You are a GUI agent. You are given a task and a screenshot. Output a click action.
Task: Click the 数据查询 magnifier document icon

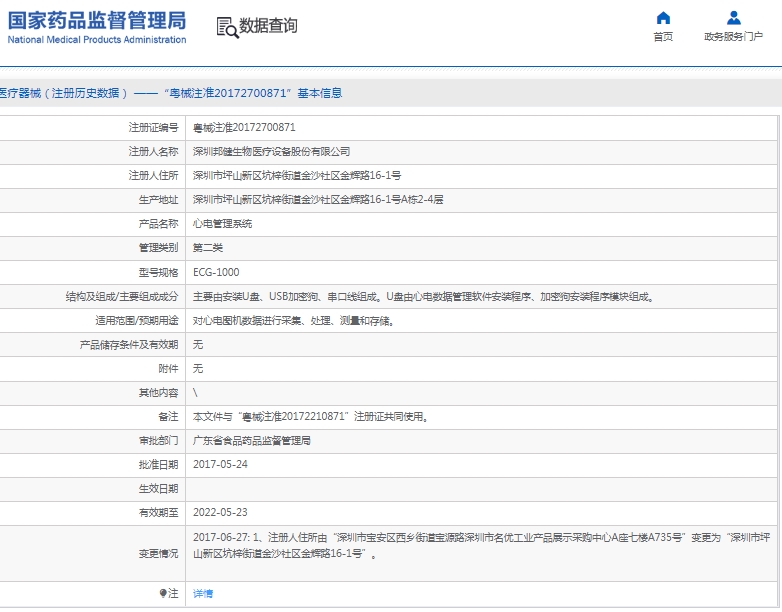227,27
